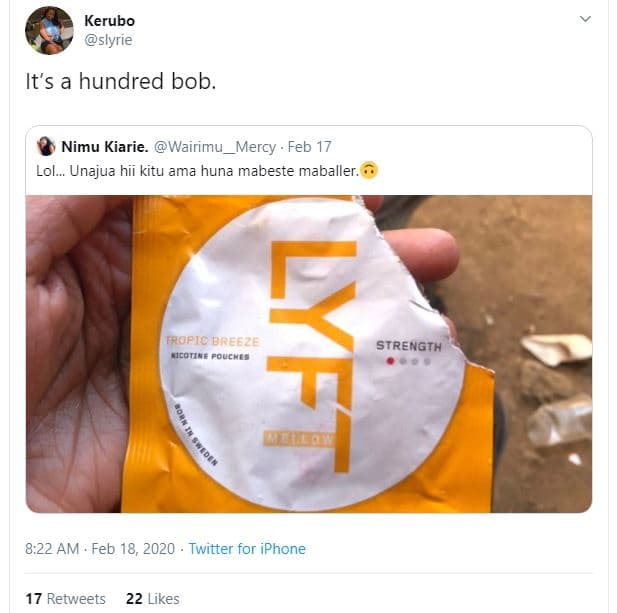The width and height of the screenshot is (617, 613).
Task: Click the Nimu Kiarie name in quoted tweet
Action: (104, 147)
